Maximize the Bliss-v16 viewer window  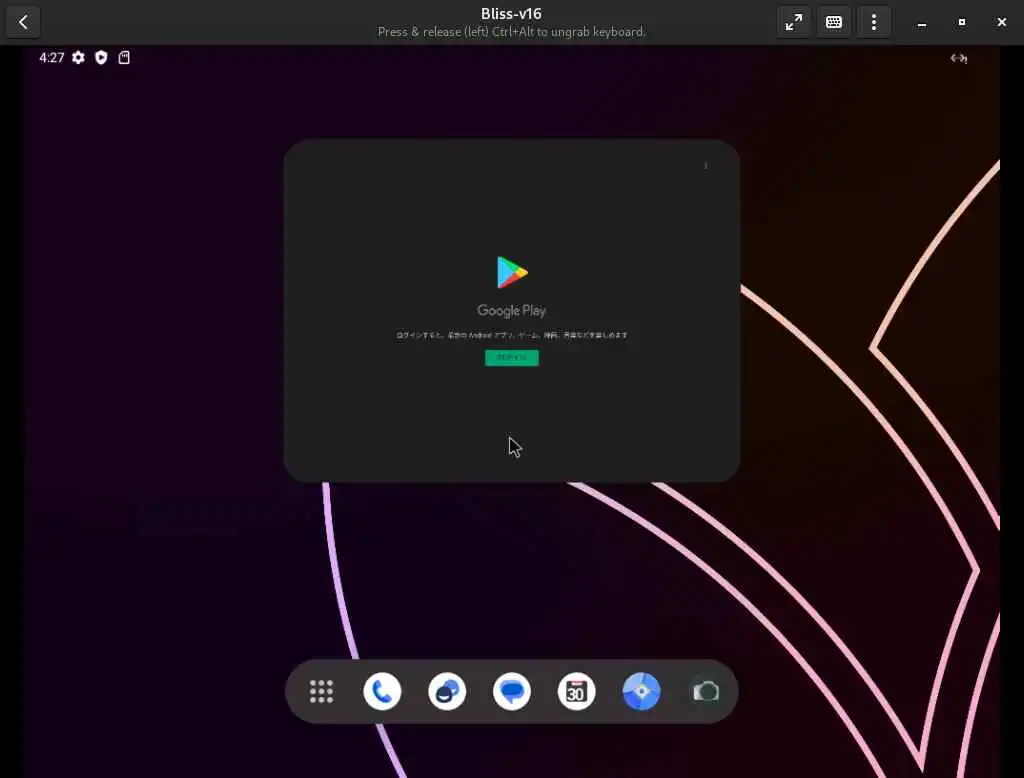click(961, 22)
